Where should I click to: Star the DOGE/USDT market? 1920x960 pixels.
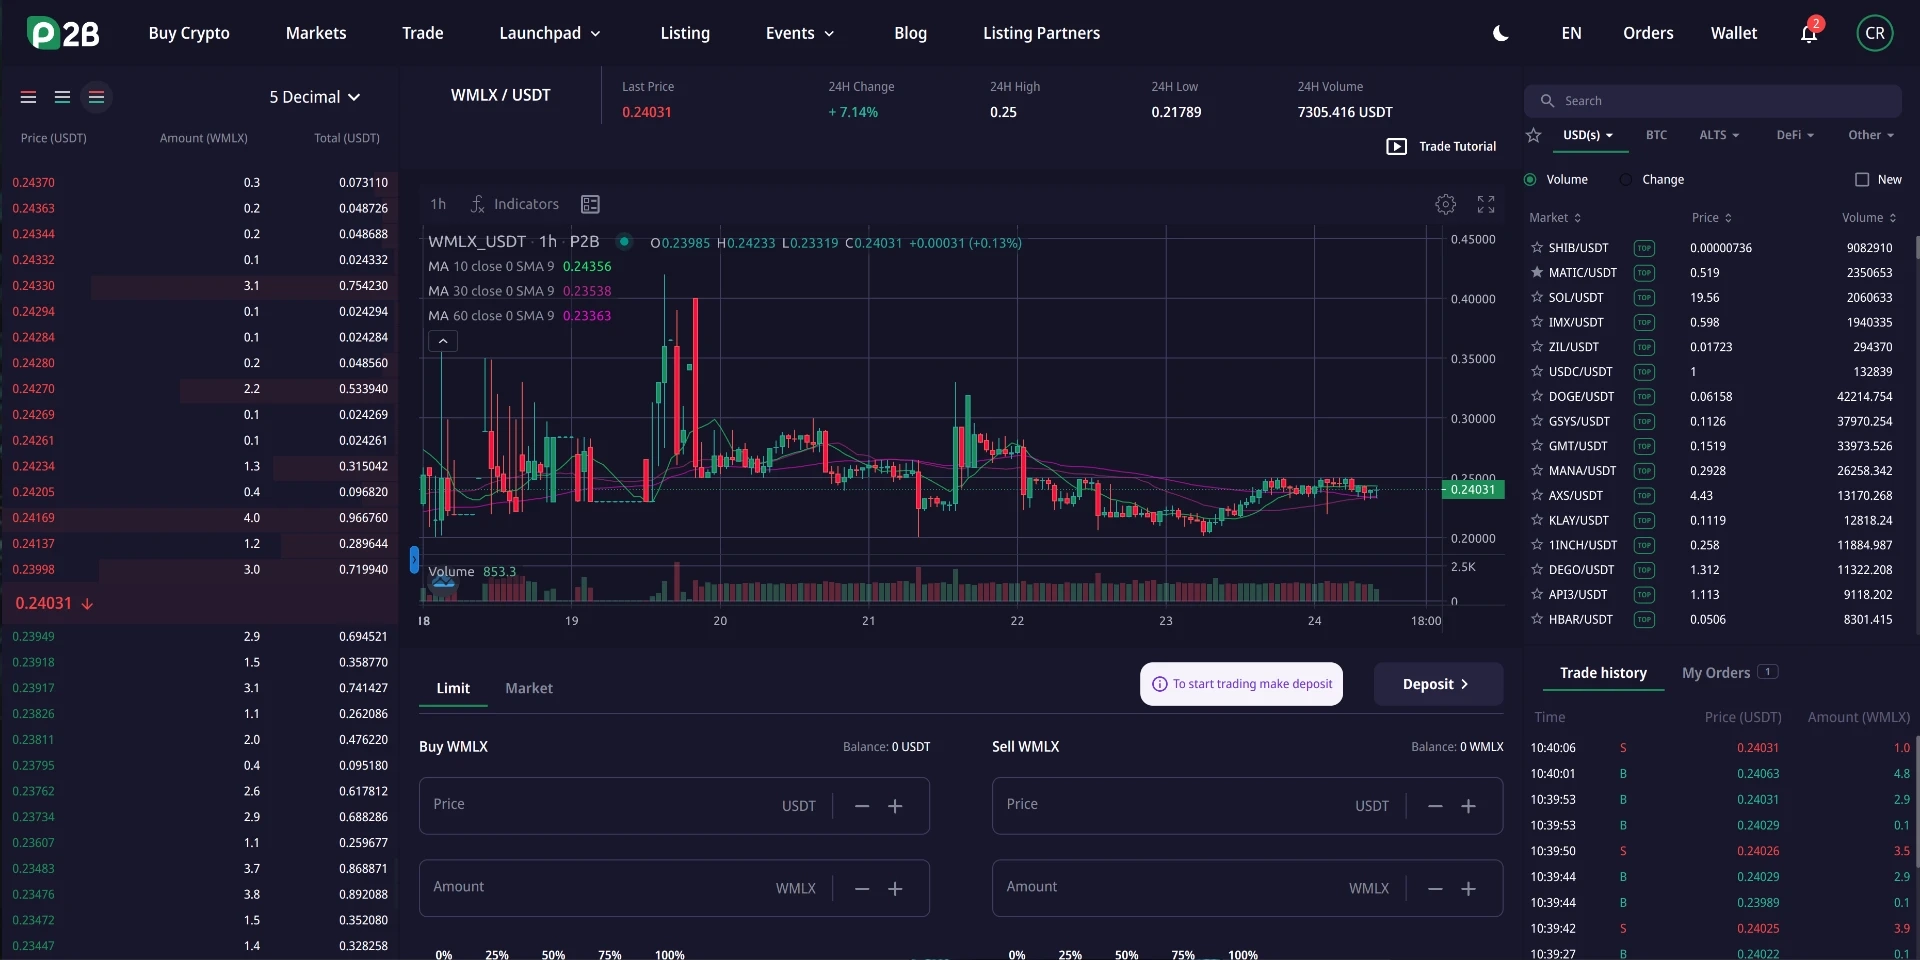pos(1537,396)
